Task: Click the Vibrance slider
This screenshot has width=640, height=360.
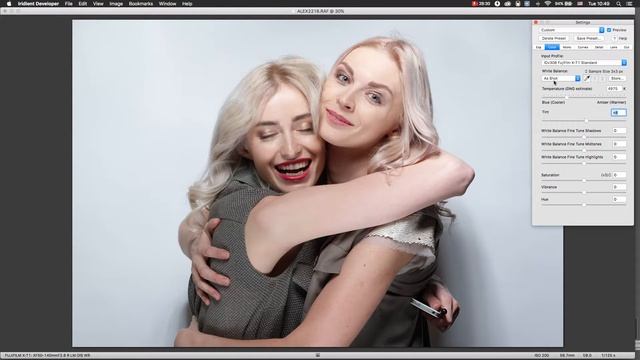Action: pyautogui.click(x=584, y=192)
